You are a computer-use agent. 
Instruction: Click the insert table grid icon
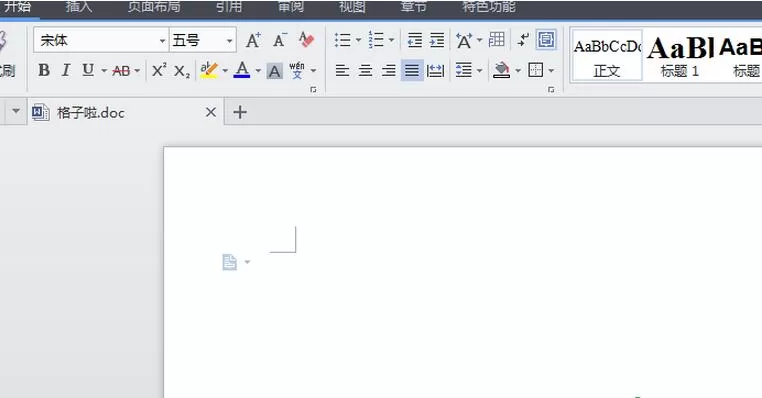pos(497,39)
